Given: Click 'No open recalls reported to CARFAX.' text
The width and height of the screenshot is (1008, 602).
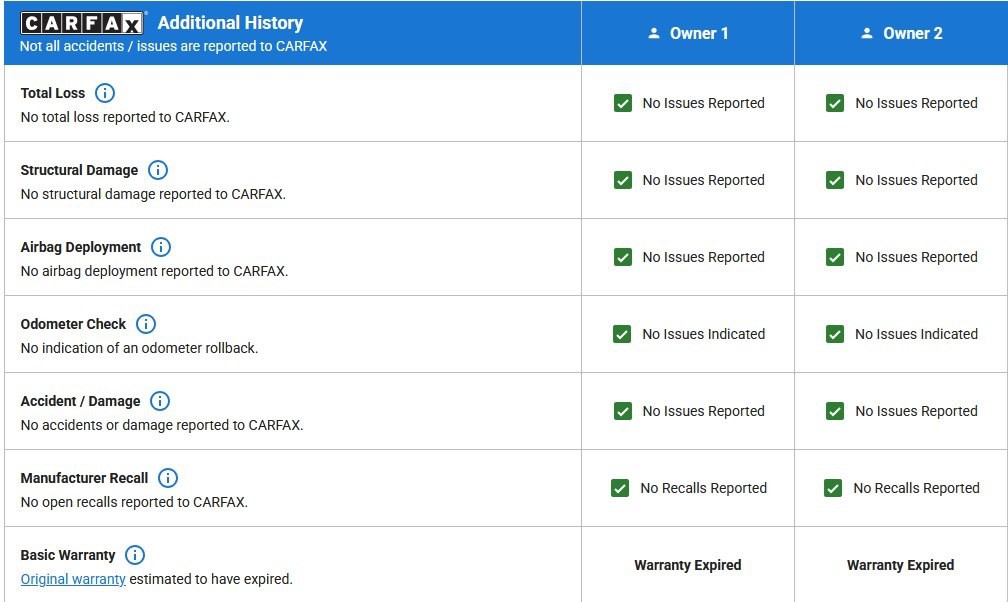Looking at the screenshot, I should 134,502.
